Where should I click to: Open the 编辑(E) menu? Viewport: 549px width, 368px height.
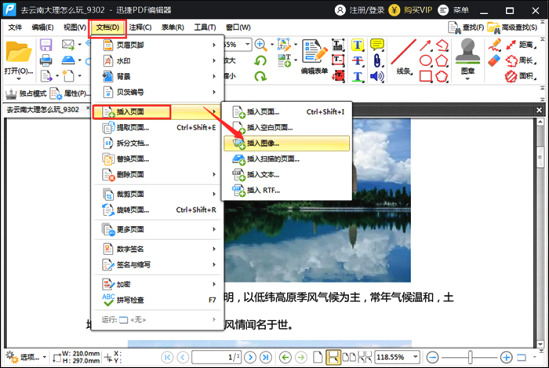pyautogui.click(x=42, y=27)
